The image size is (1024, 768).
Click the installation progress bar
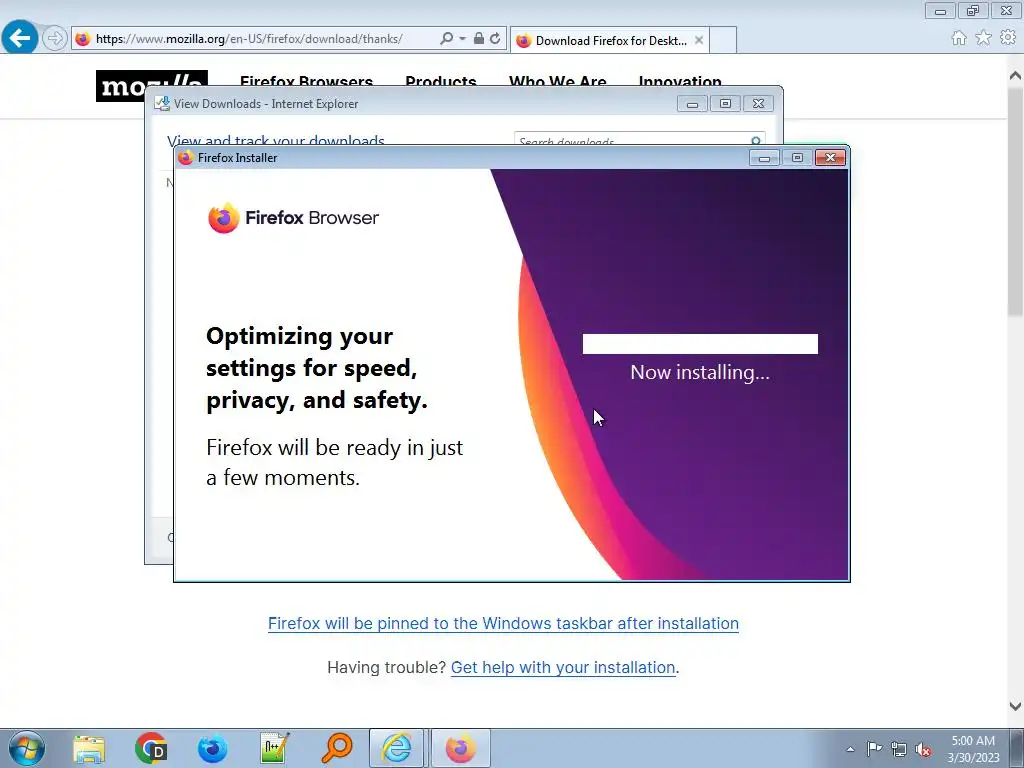coord(700,344)
